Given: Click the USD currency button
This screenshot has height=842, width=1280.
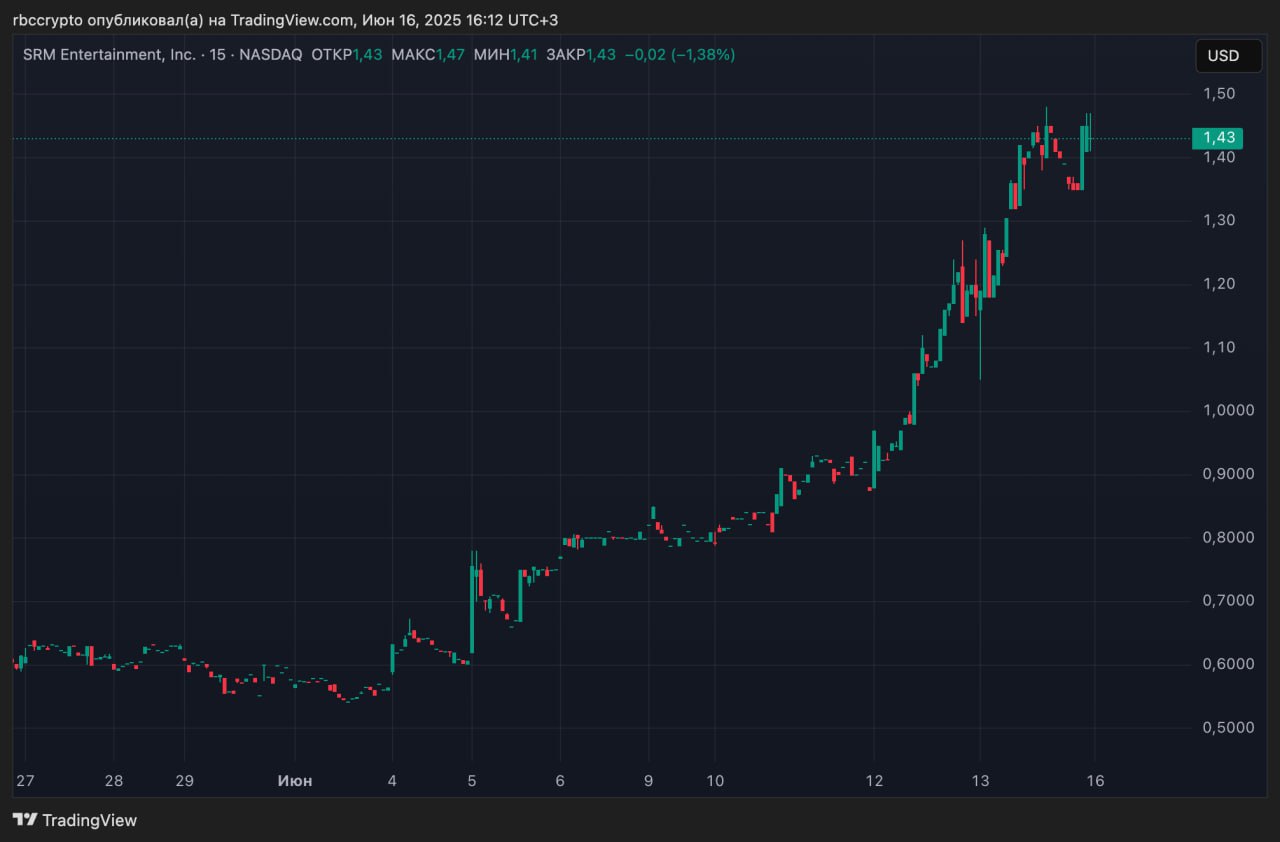Looking at the screenshot, I should click(x=1228, y=56).
